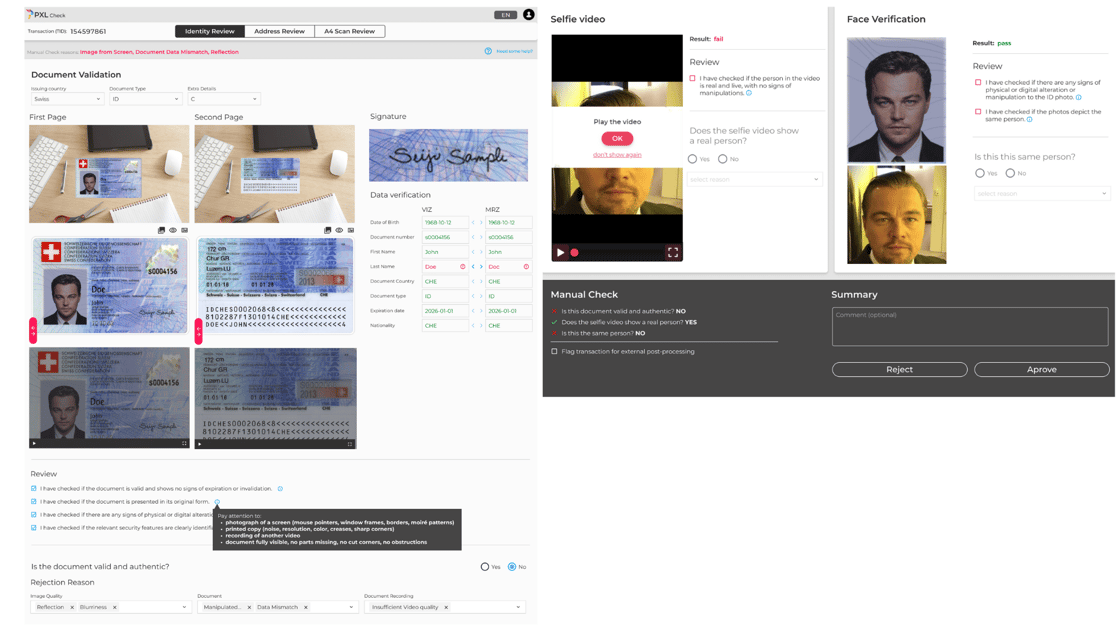This screenshot has width=1120, height=629.
Task: Expand the Document Type dropdown
Action: pos(145,99)
